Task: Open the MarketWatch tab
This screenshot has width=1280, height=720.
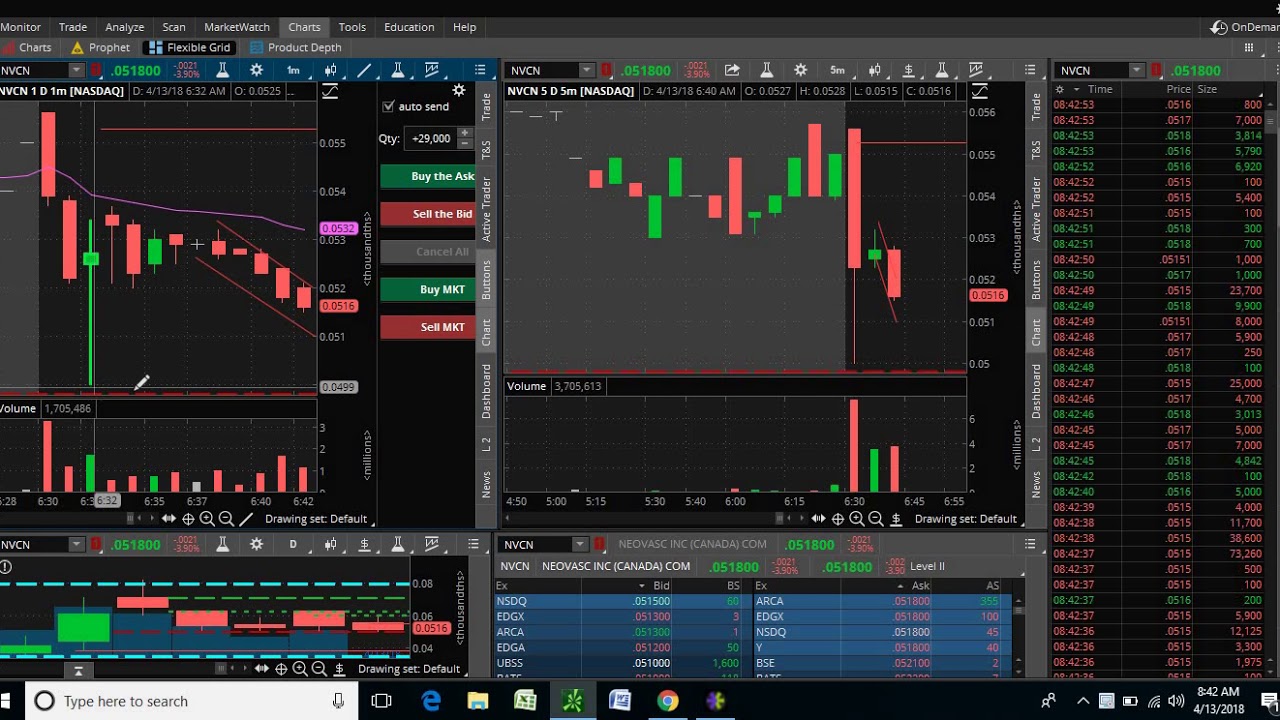Action: click(237, 27)
